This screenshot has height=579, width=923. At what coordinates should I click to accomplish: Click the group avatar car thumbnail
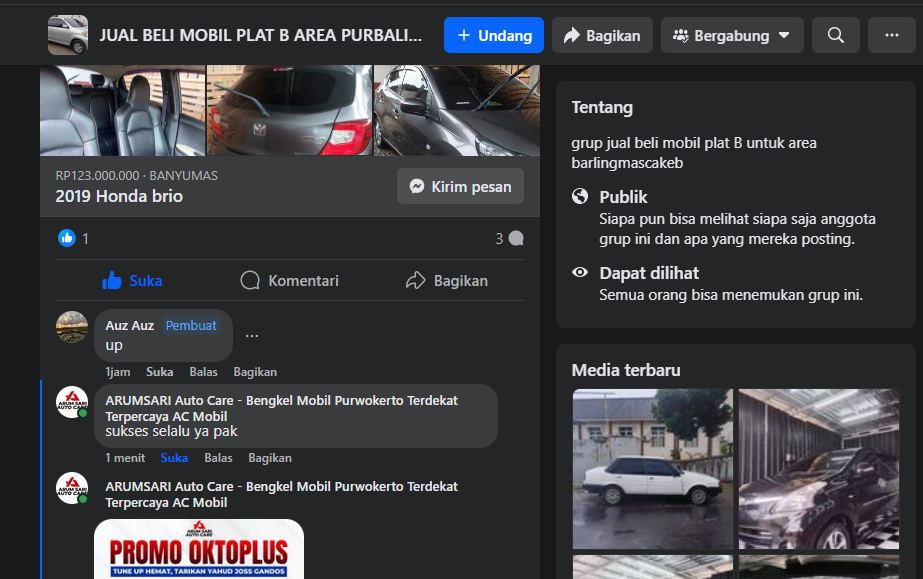coord(68,35)
